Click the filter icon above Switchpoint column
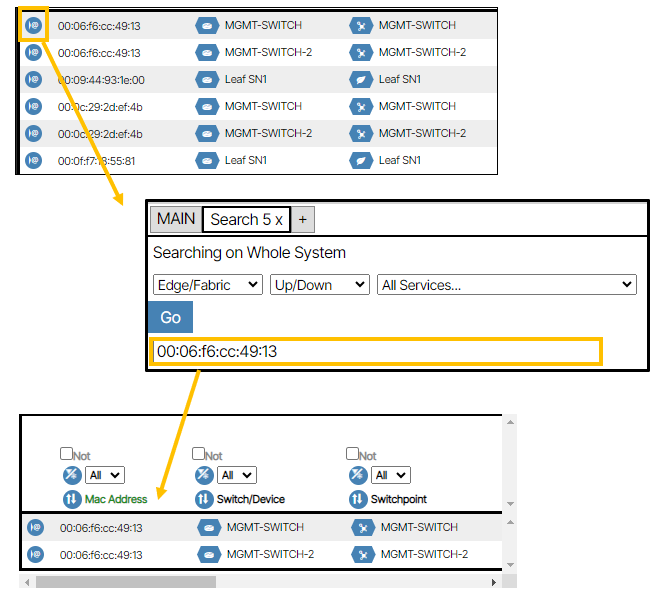 tap(357, 475)
